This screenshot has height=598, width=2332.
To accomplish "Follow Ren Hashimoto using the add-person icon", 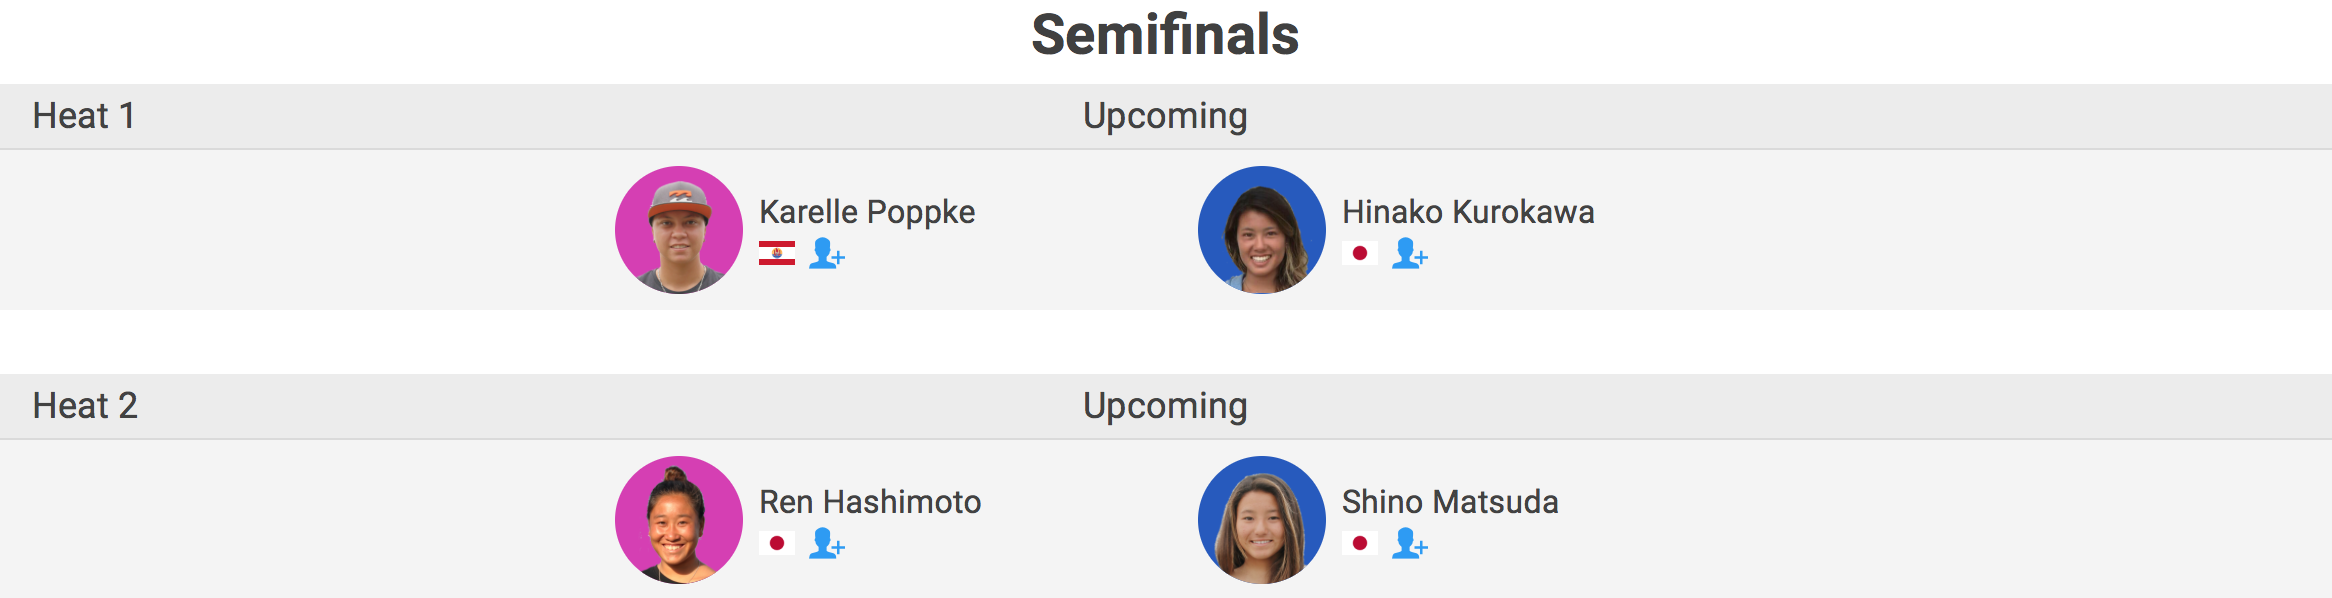I will click(x=826, y=544).
